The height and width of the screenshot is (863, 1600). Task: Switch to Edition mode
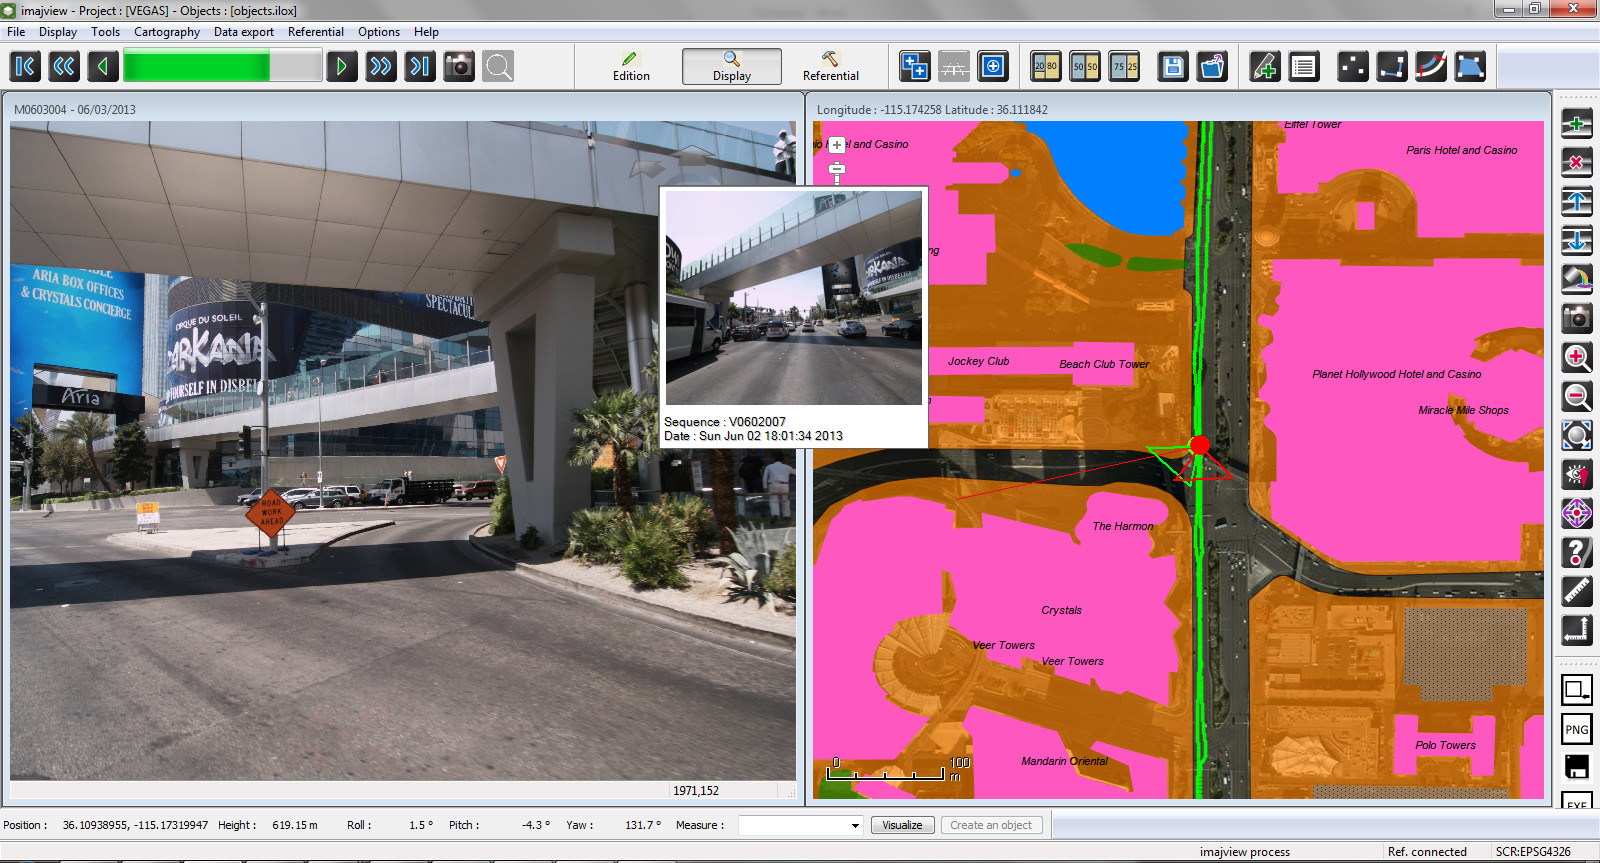tap(631, 66)
